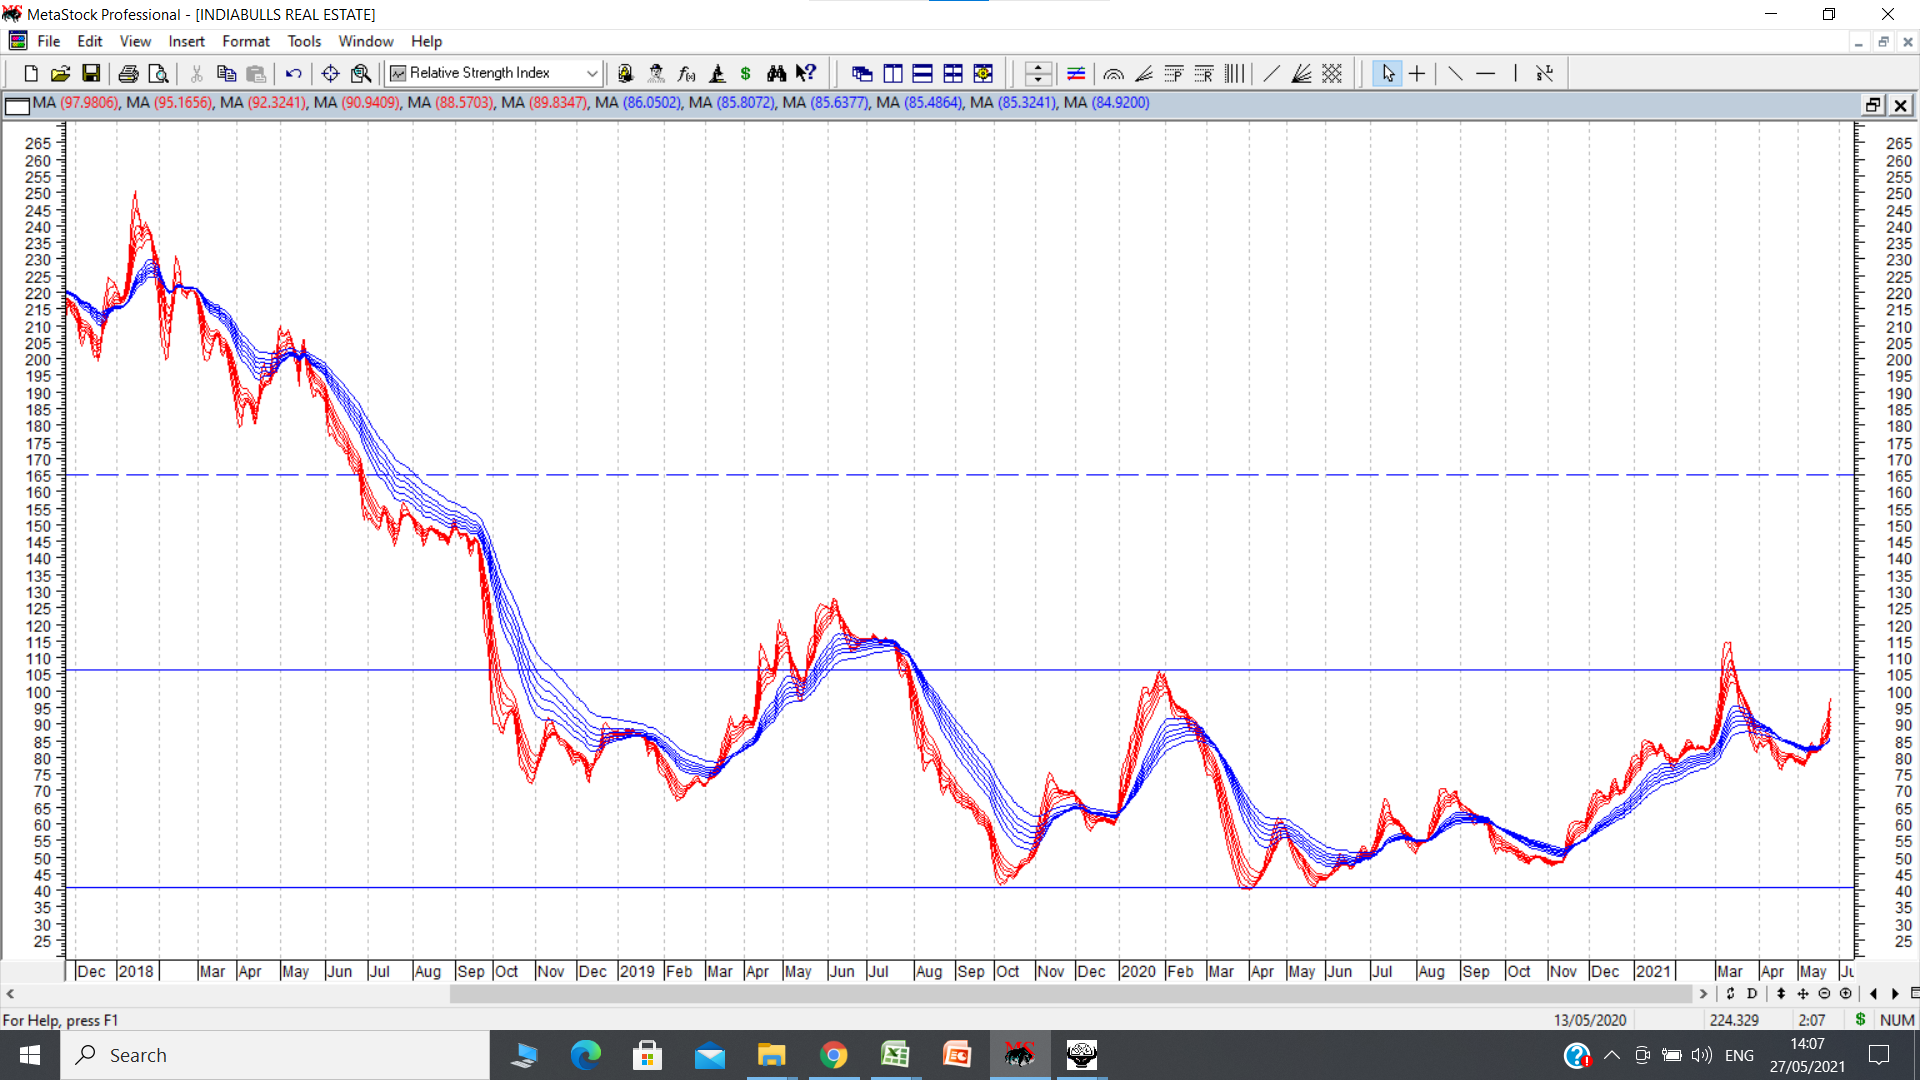
Task: Click the horizontal chart scrollbar thumb
Action: [x=1070, y=993]
